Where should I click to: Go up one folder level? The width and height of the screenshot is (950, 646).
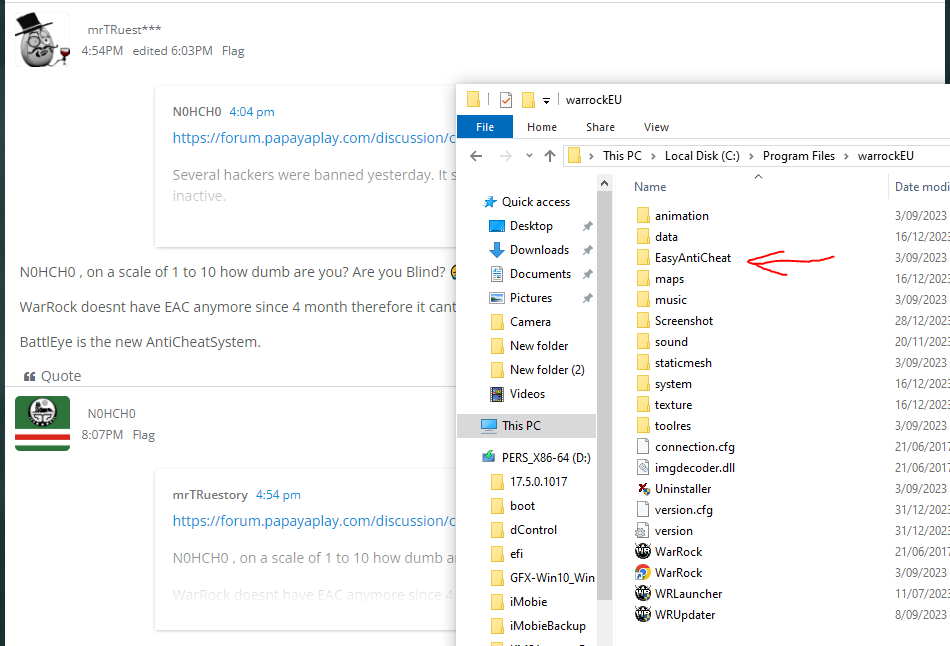point(550,156)
